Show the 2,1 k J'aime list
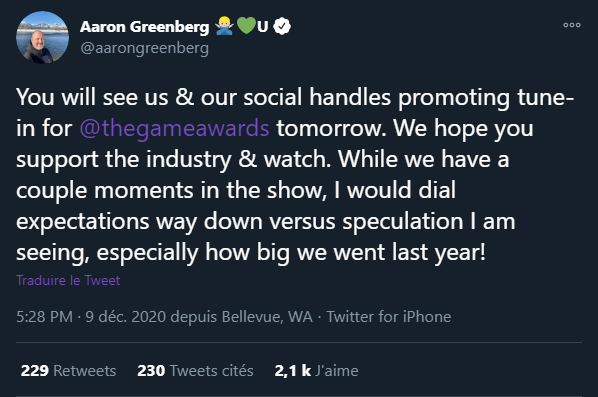The height and width of the screenshot is (397, 598). click(316, 371)
